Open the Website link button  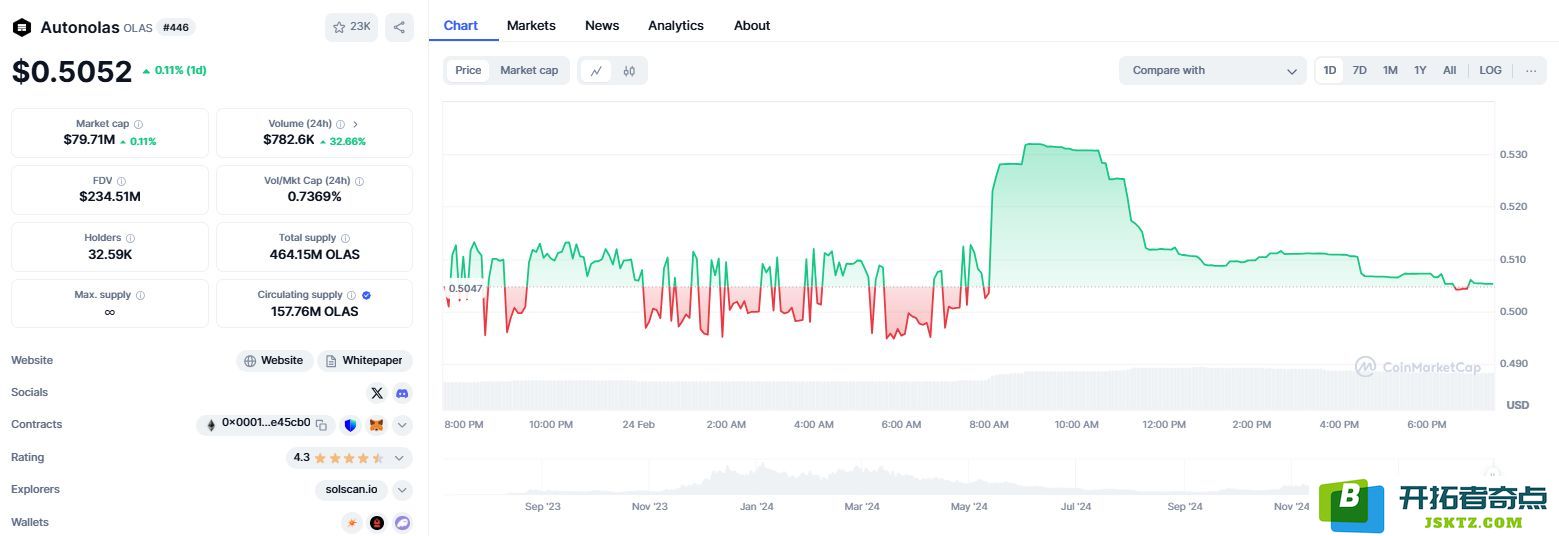tap(274, 361)
